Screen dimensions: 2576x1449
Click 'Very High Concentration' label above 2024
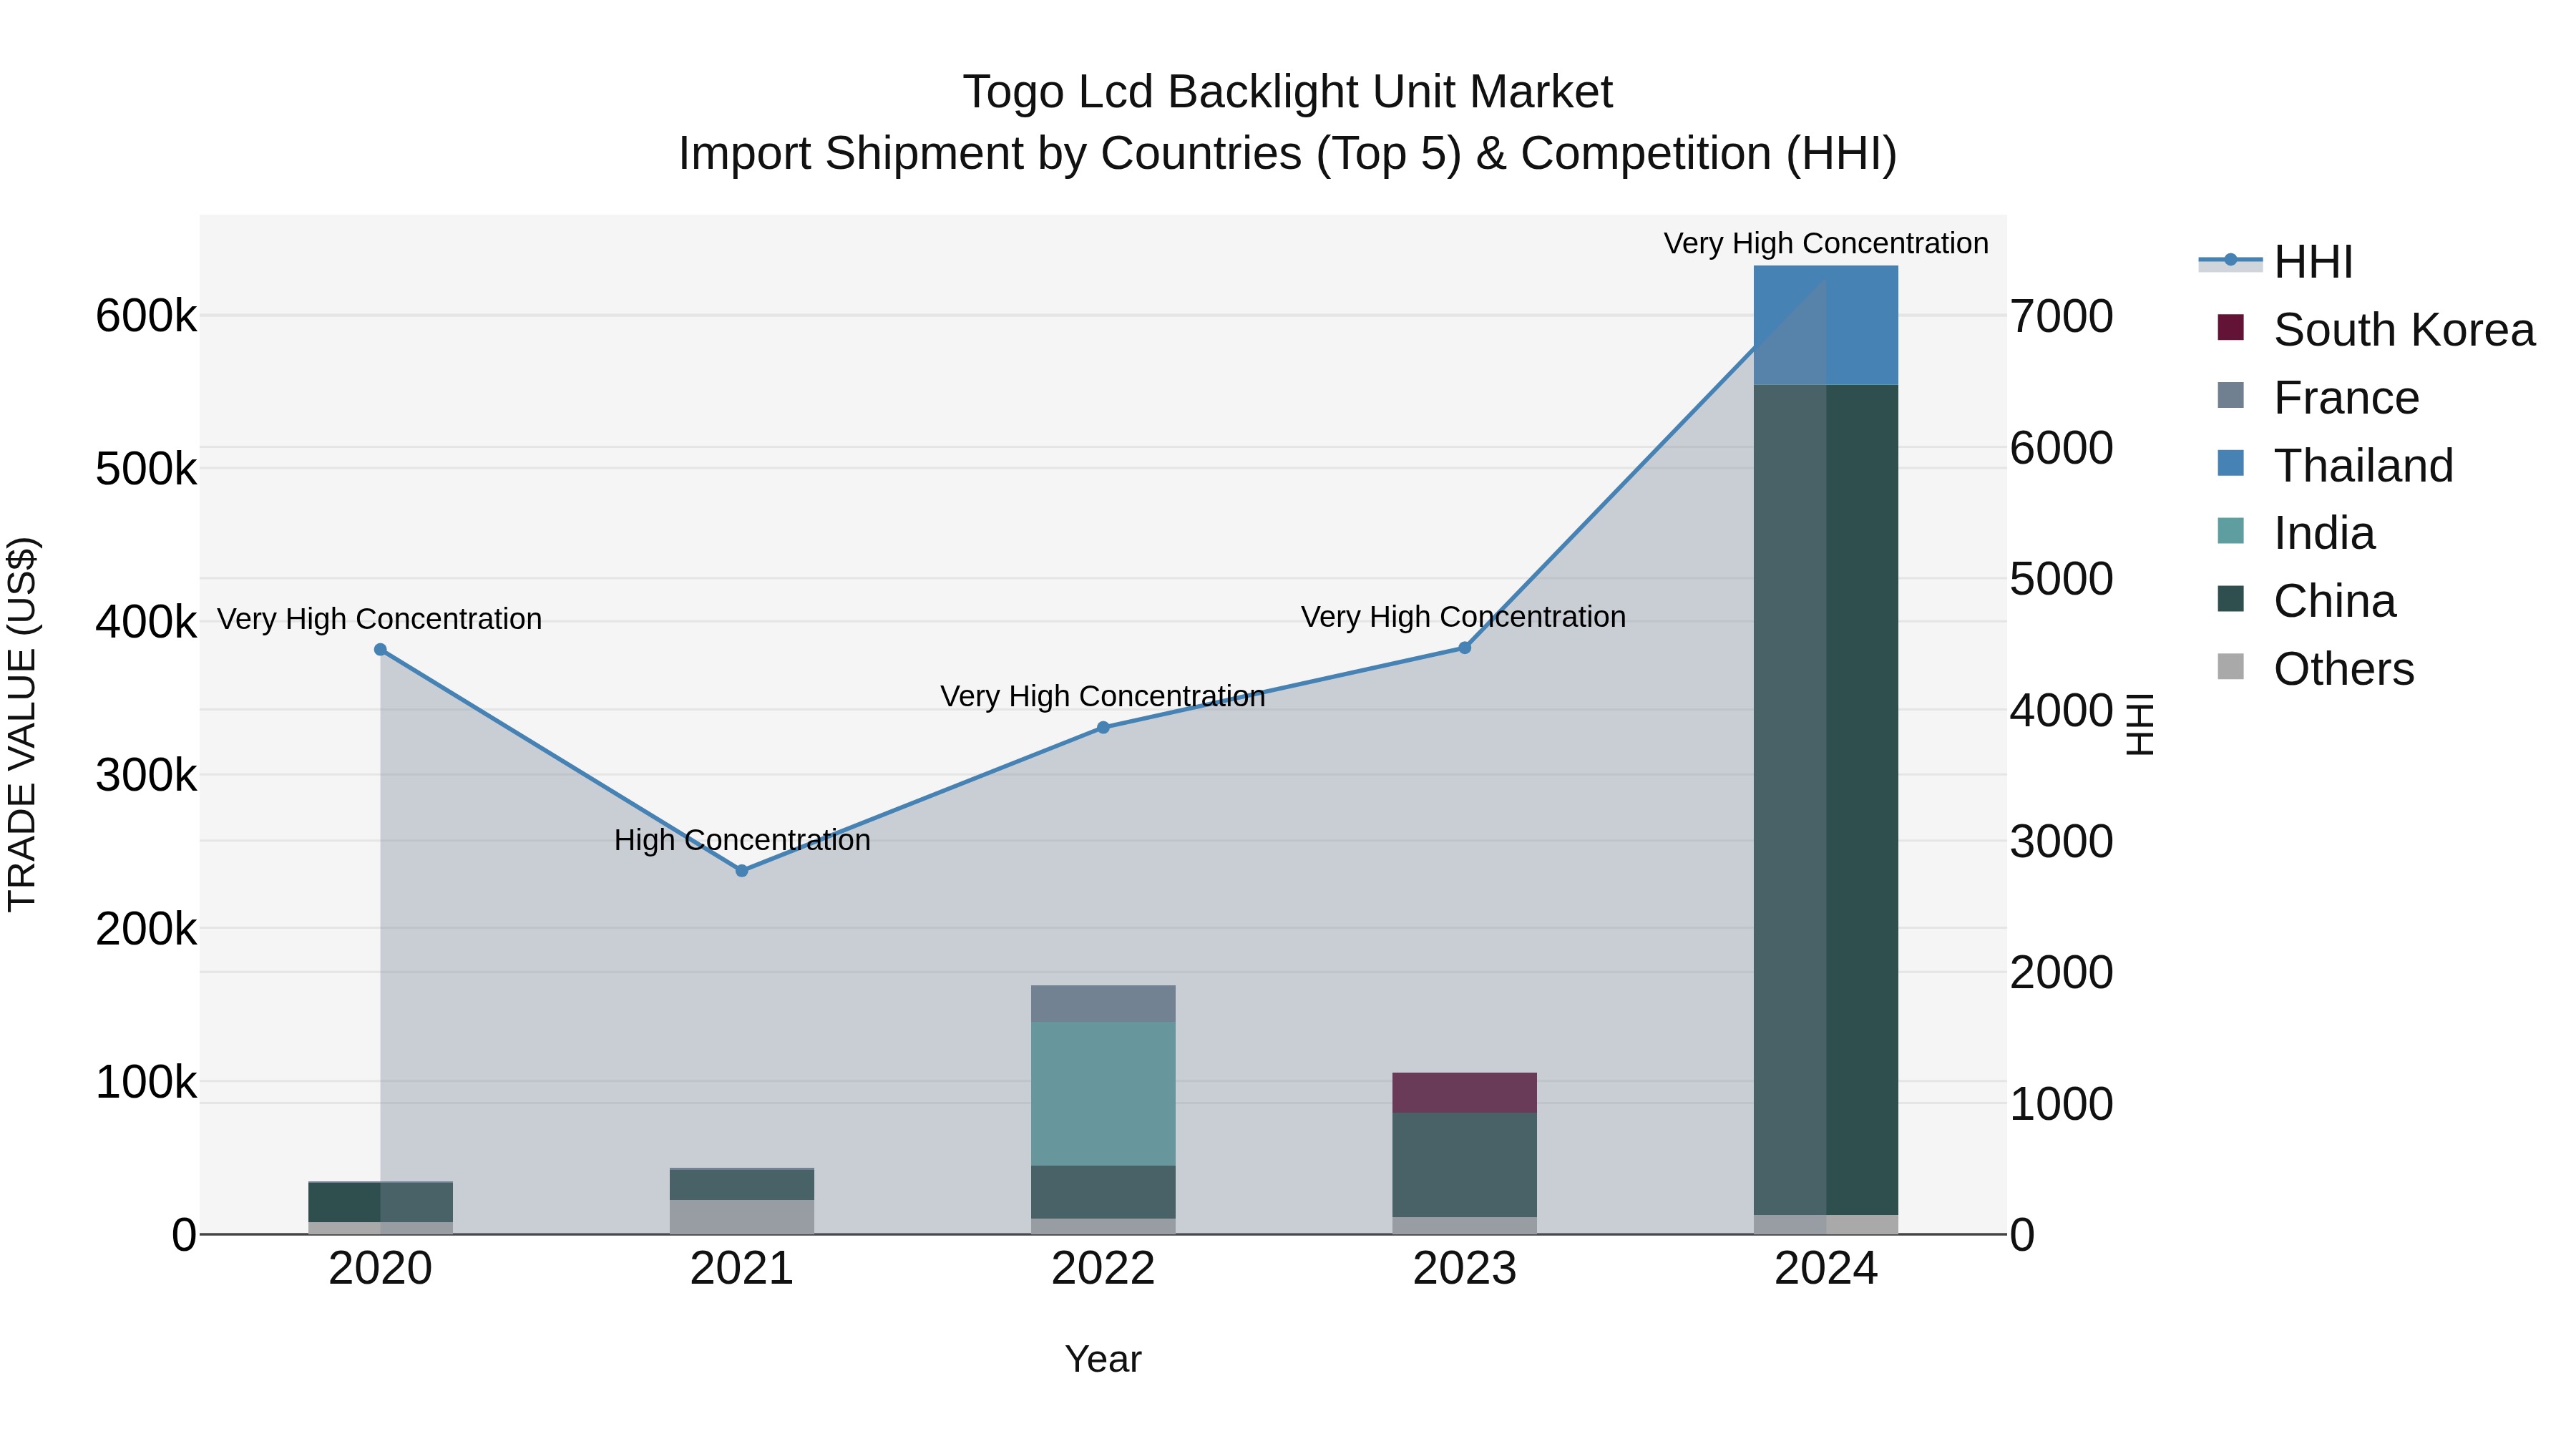(1826, 244)
